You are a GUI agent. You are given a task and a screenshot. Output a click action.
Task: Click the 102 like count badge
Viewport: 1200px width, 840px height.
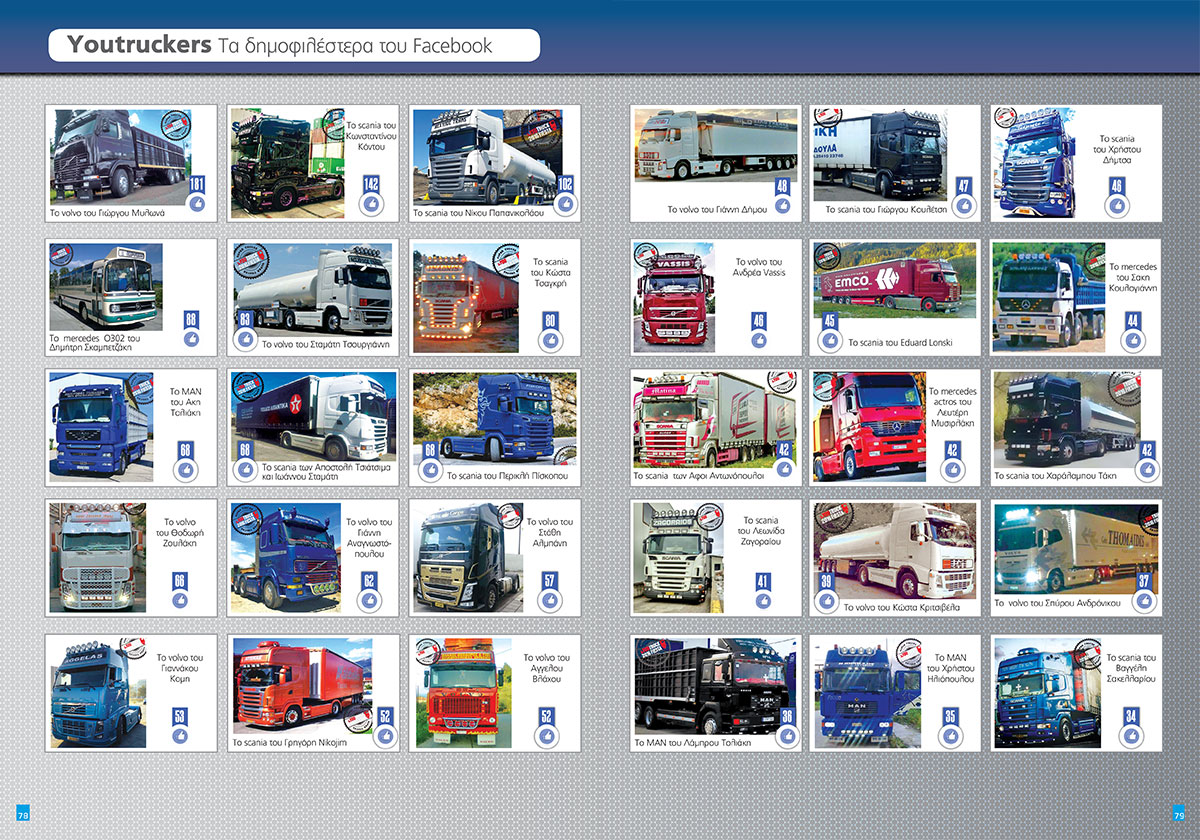(x=566, y=184)
